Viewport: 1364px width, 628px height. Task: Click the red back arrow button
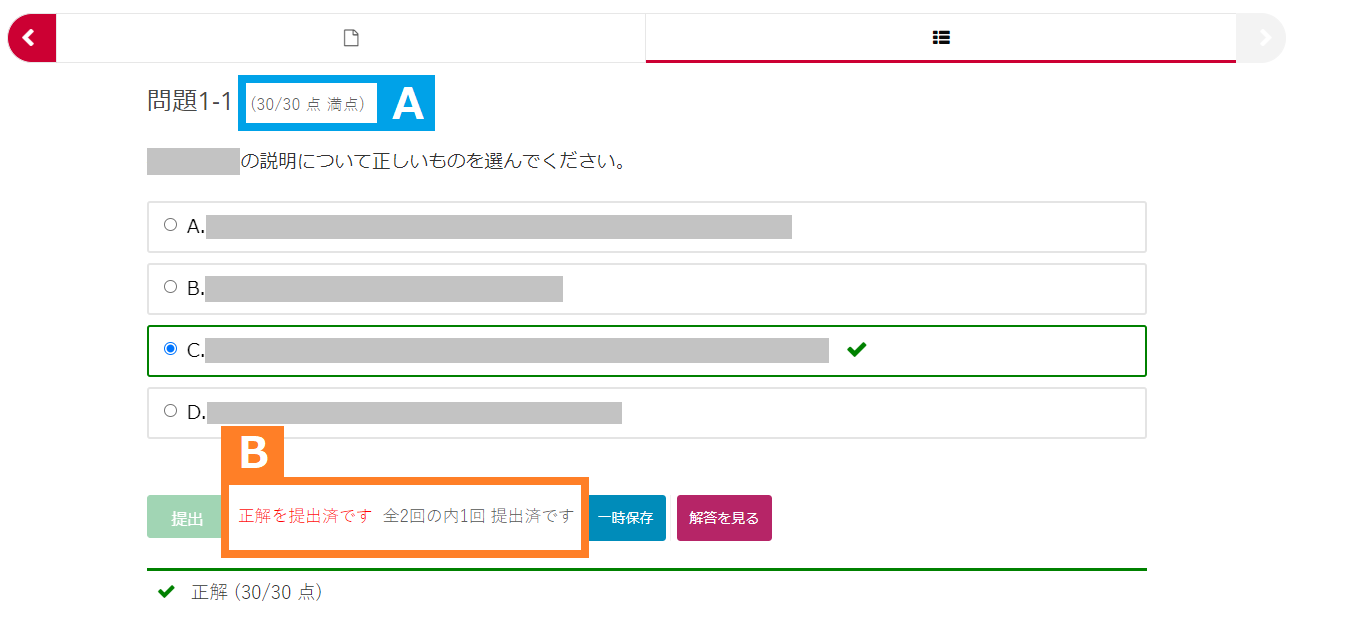pyautogui.click(x=30, y=38)
